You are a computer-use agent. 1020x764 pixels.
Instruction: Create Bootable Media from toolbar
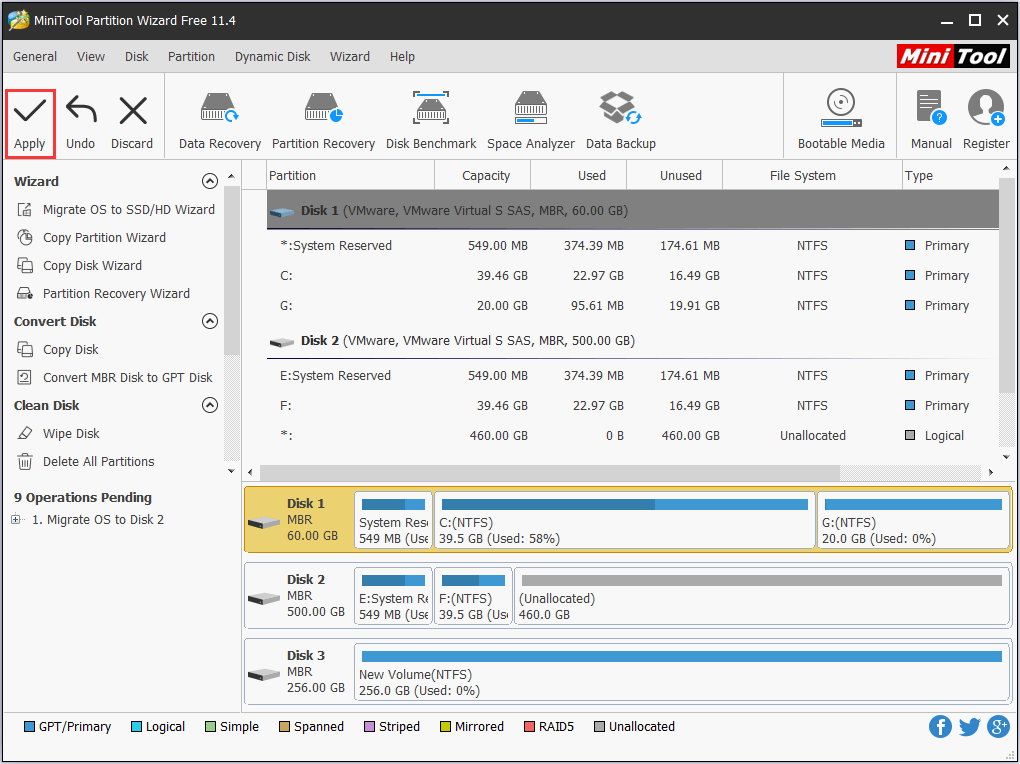840,110
